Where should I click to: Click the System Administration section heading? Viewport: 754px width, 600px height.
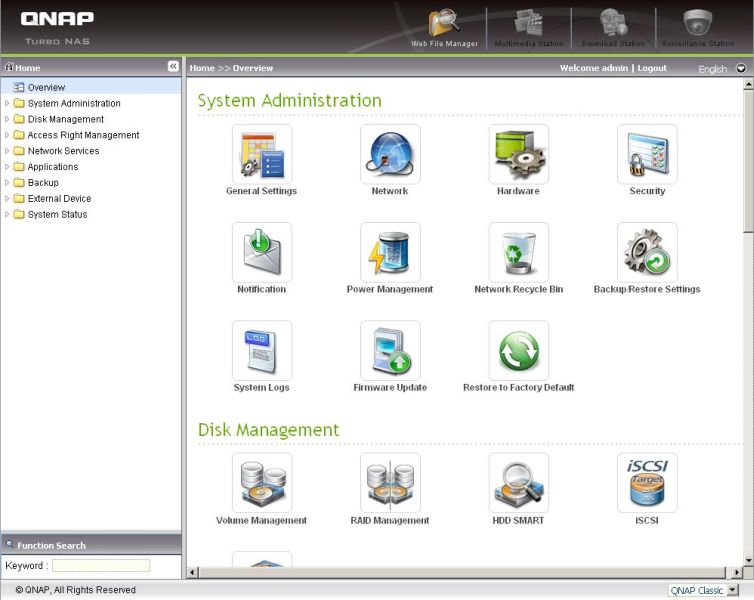289,100
